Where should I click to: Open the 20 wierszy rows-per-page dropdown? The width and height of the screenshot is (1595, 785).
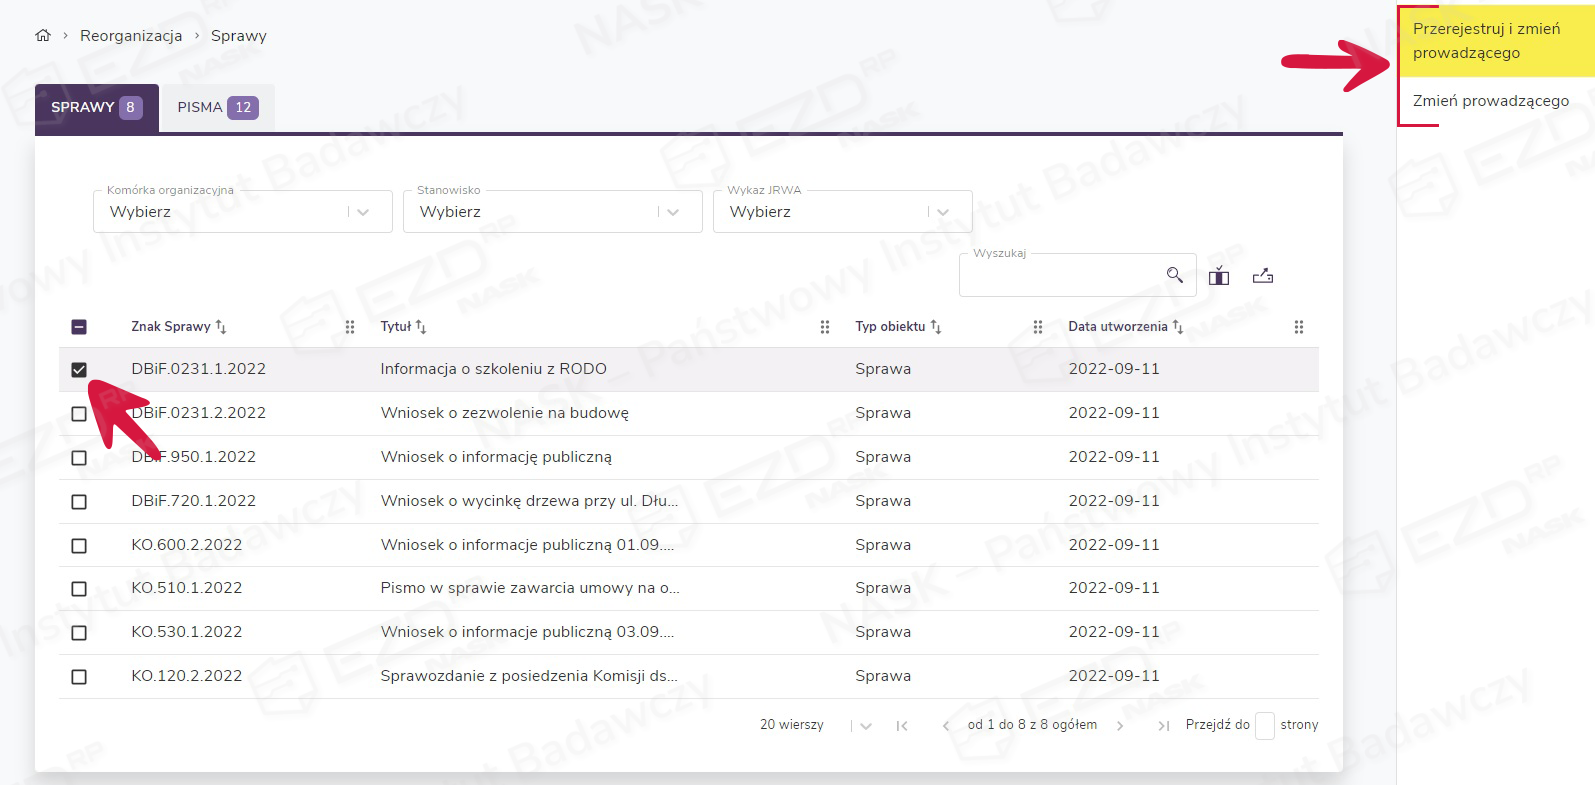(x=864, y=726)
